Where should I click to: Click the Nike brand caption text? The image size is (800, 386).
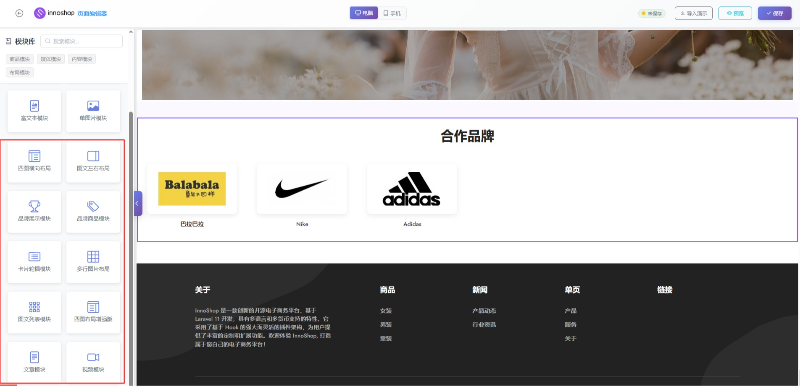302,224
